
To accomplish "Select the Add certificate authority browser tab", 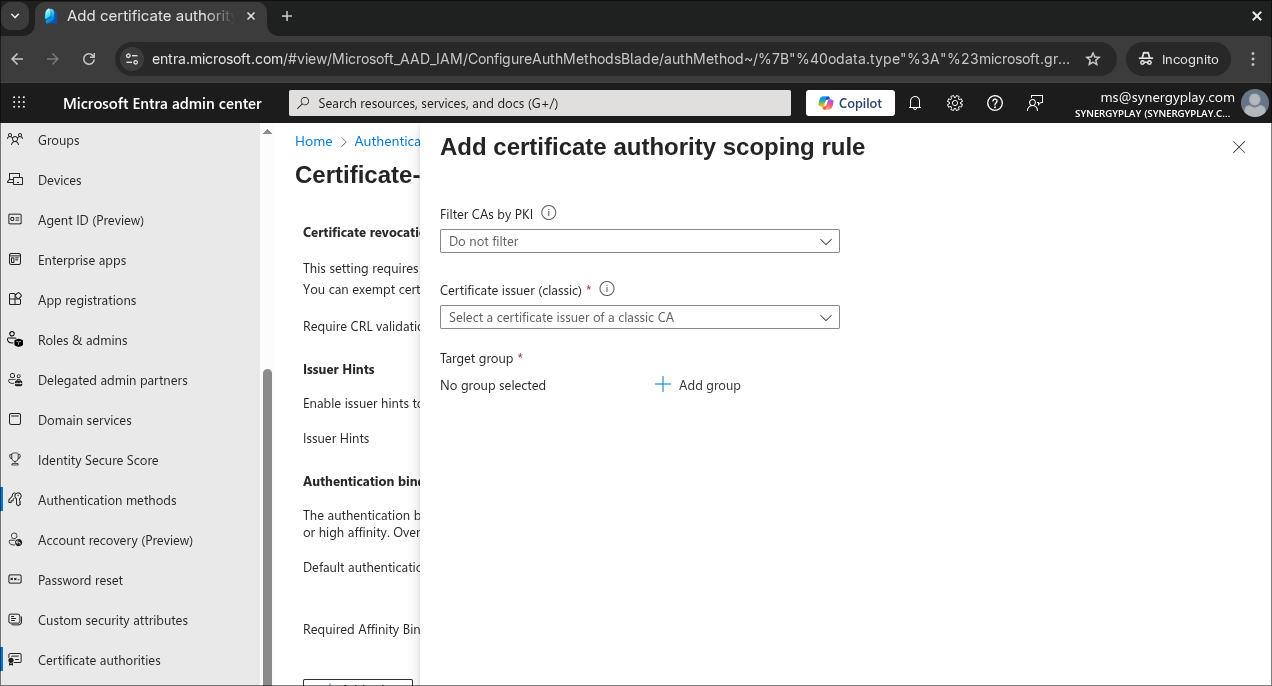I will click(152, 16).
